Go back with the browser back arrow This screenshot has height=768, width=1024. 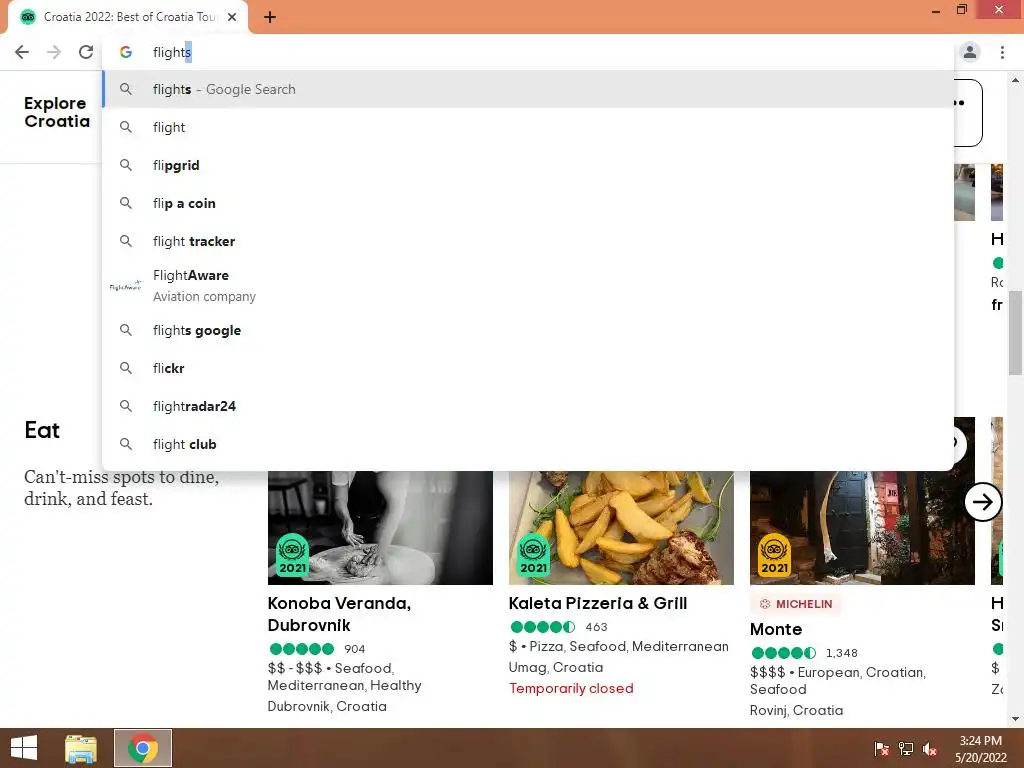(22, 52)
